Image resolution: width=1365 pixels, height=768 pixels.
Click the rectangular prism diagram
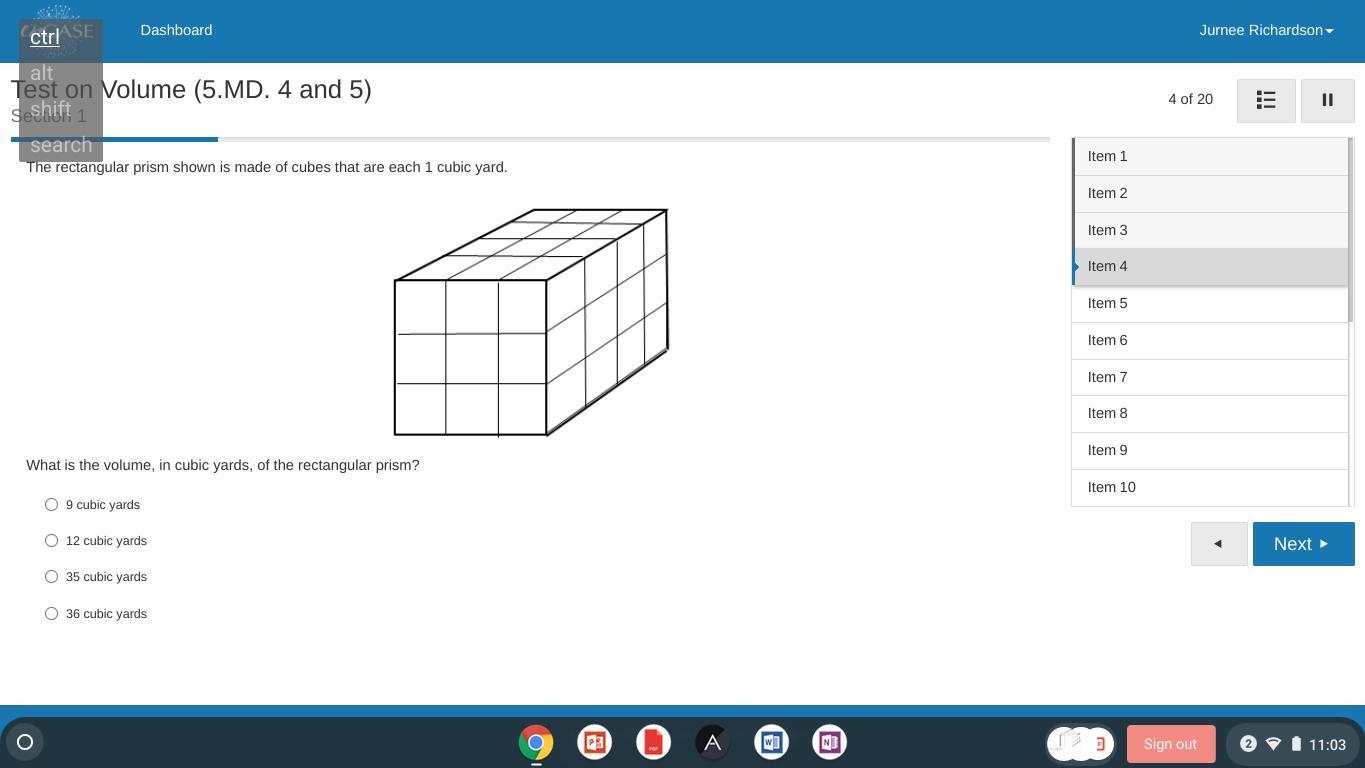coord(531,322)
